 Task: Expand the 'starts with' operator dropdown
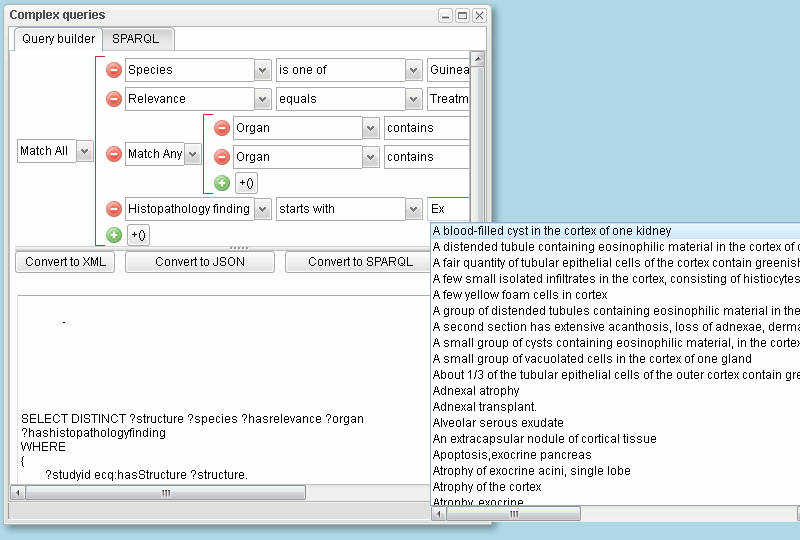tap(413, 209)
